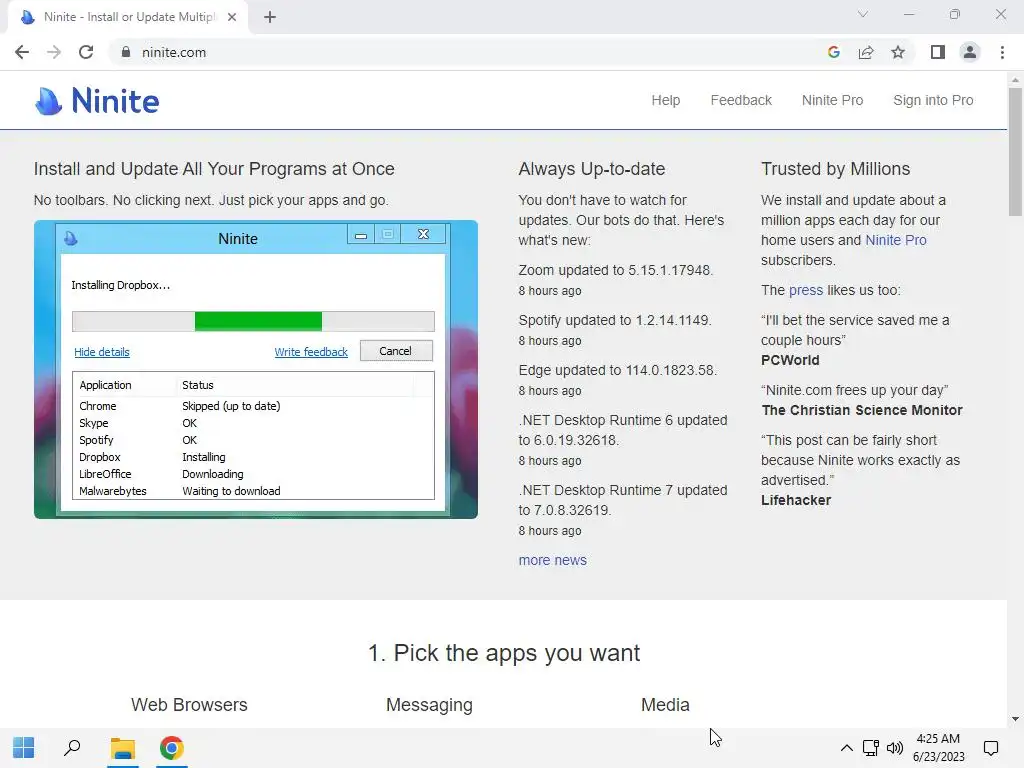1024x768 pixels.
Task: Click the 'PCWorld' attribution text
Action: tap(790, 360)
